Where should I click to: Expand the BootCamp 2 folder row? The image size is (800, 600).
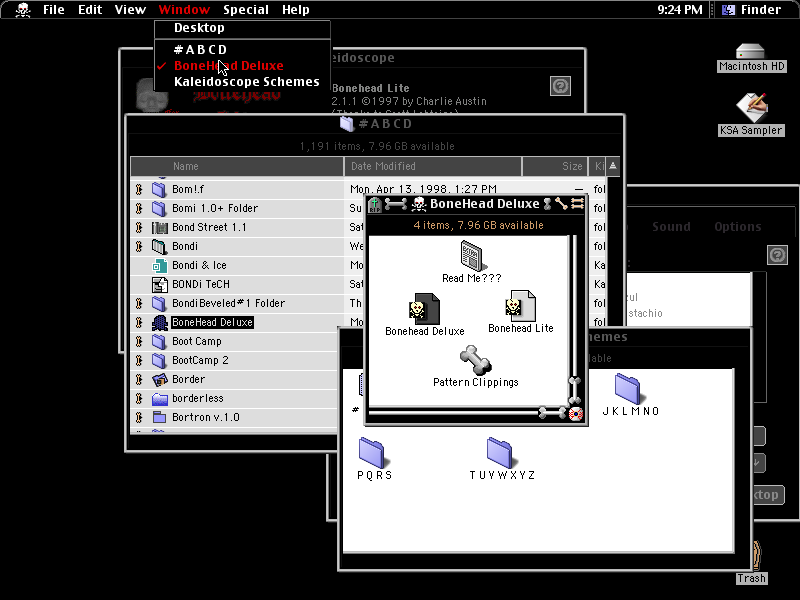139,360
